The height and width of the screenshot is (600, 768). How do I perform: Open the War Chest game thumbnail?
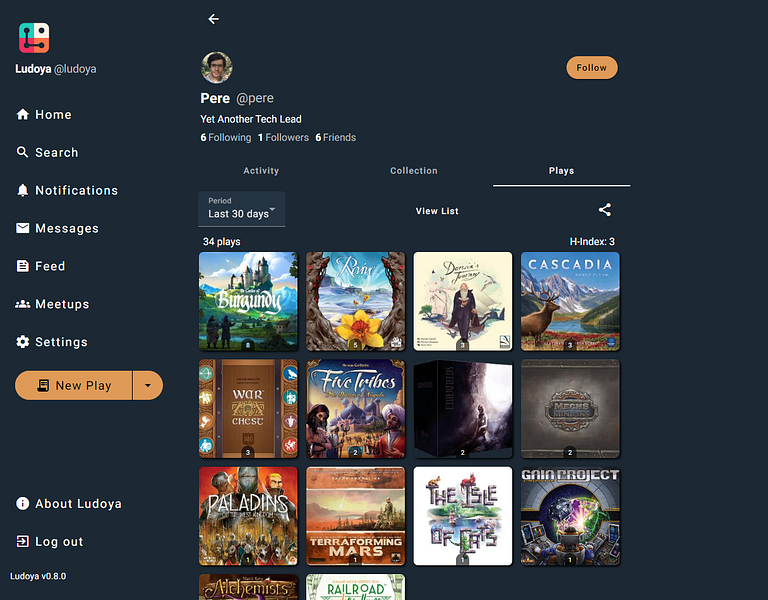point(248,408)
